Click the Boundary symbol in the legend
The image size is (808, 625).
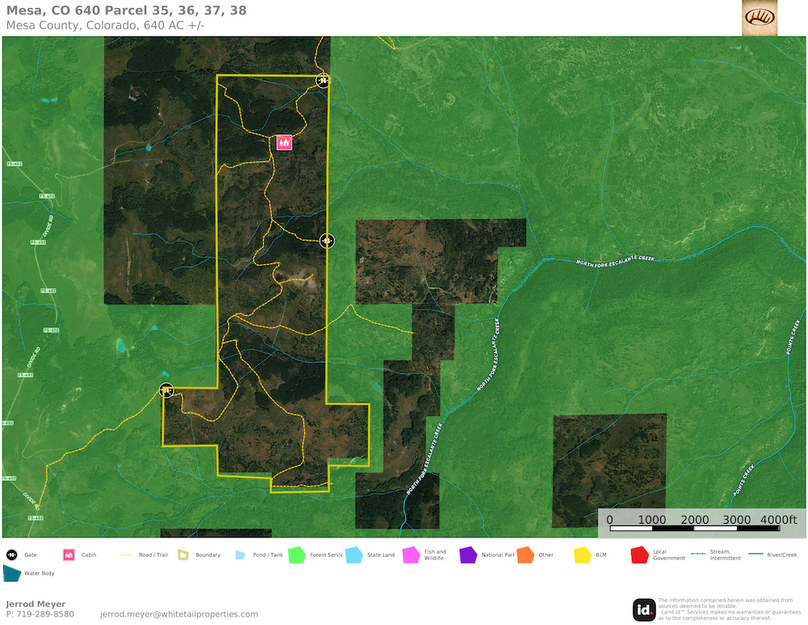point(184,554)
